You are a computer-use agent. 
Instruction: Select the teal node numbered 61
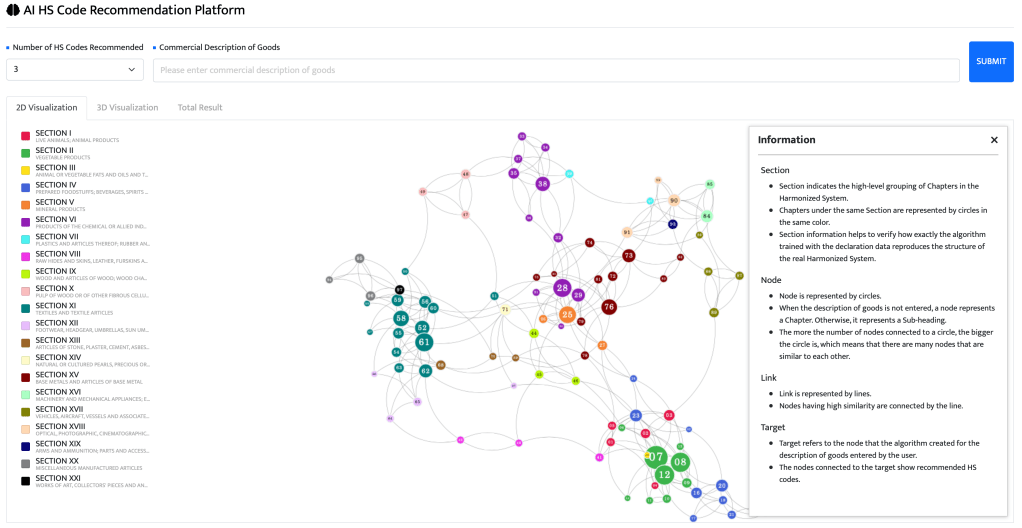[x=424, y=342]
